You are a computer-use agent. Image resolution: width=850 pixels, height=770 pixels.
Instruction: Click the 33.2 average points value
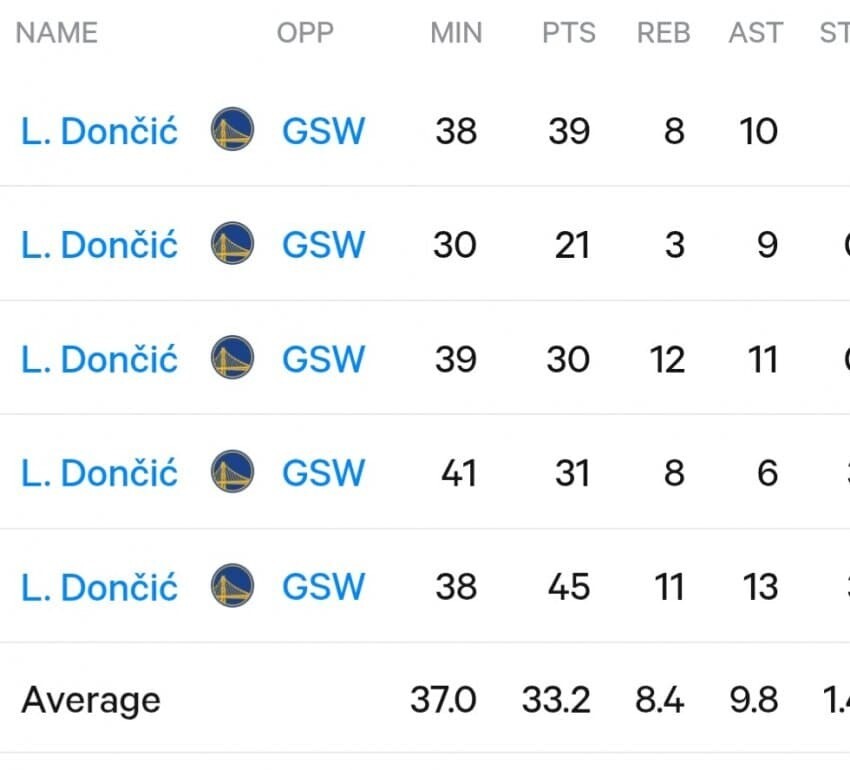coord(556,700)
